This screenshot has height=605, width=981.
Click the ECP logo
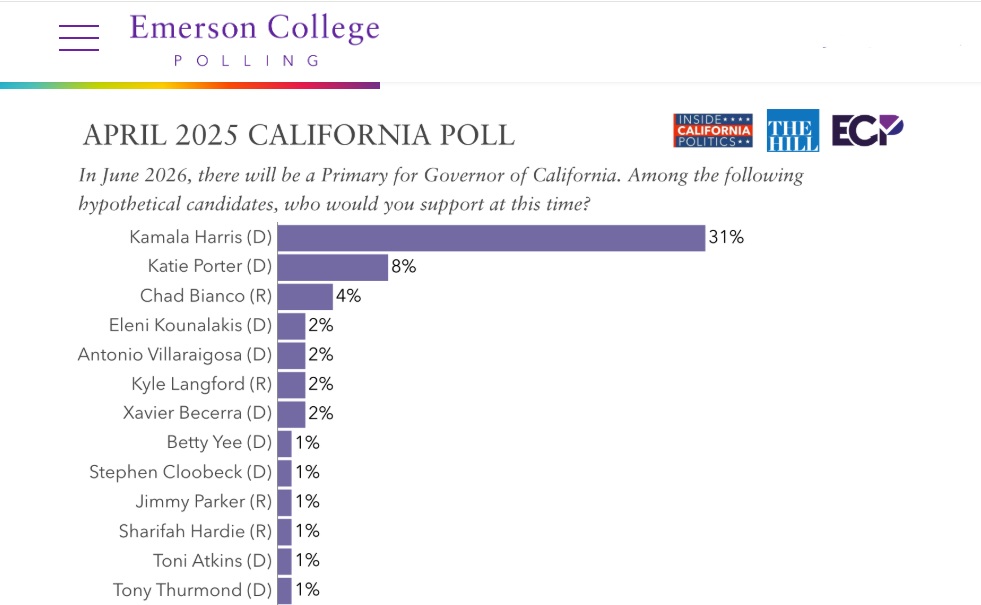[x=867, y=130]
